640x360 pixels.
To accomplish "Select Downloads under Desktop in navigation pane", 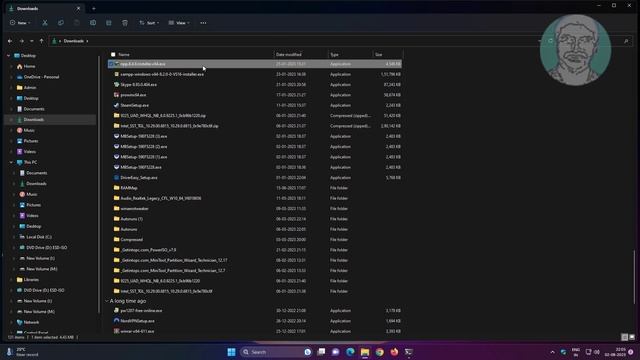I will point(33,120).
